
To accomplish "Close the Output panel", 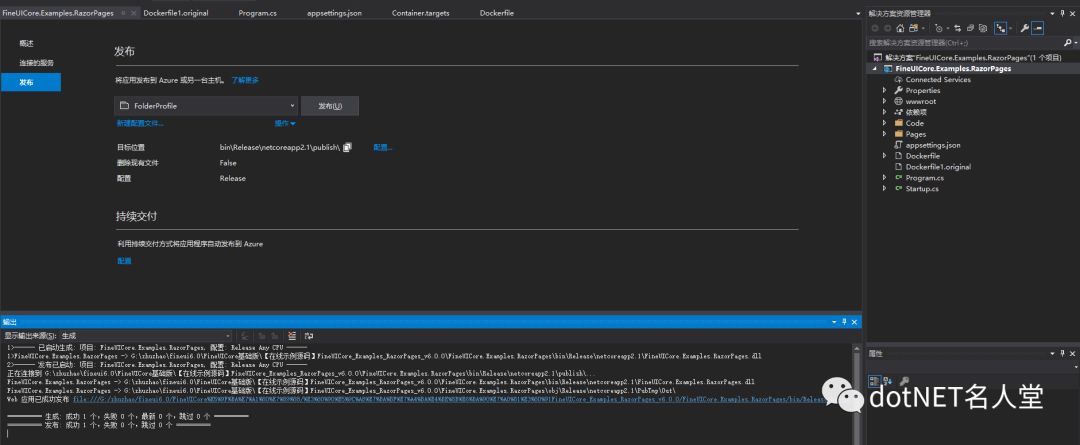I will 855,322.
